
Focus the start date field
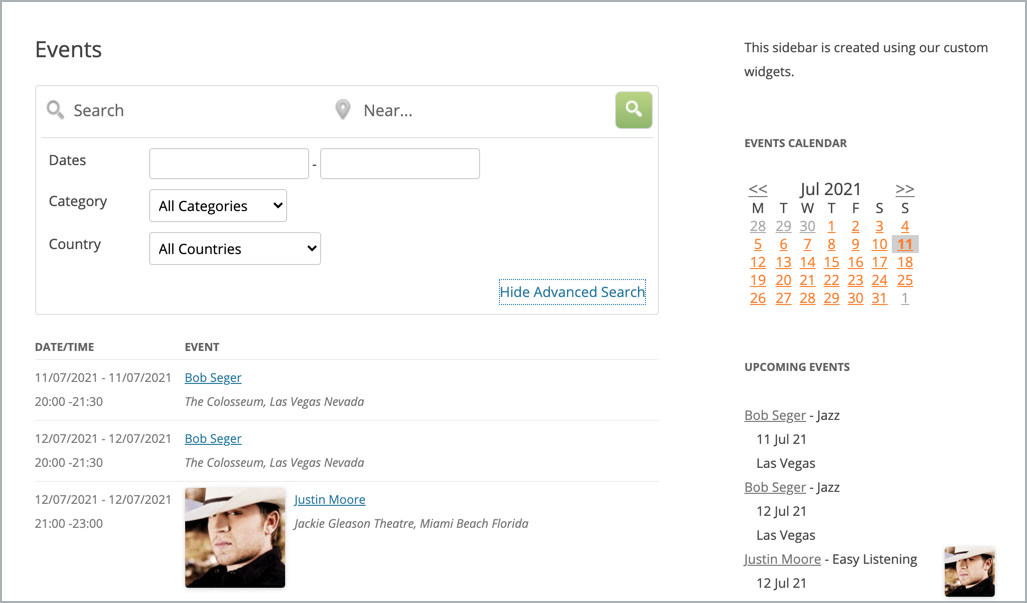229,164
